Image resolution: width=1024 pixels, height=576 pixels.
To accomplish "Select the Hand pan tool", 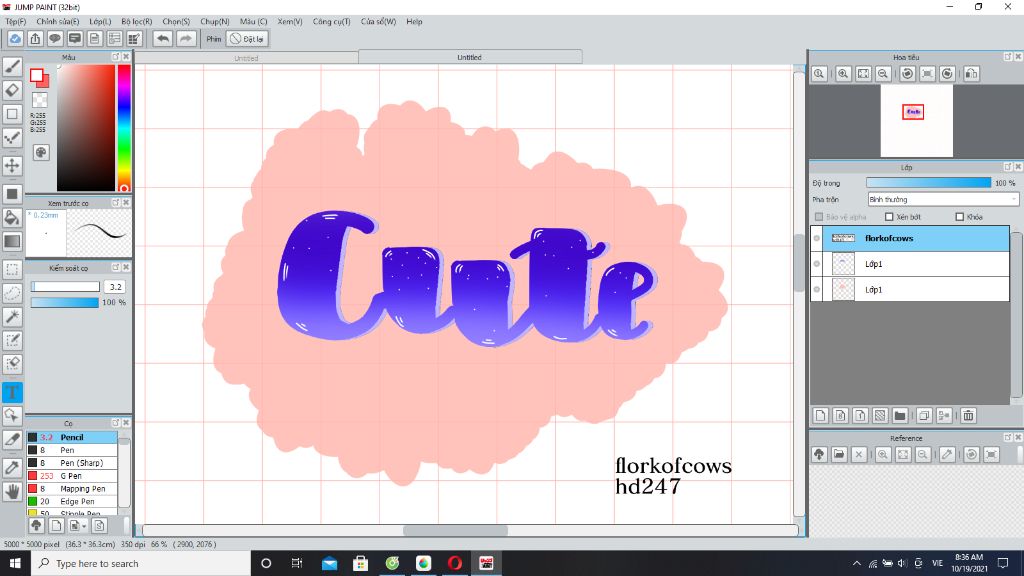I will point(12,491).
